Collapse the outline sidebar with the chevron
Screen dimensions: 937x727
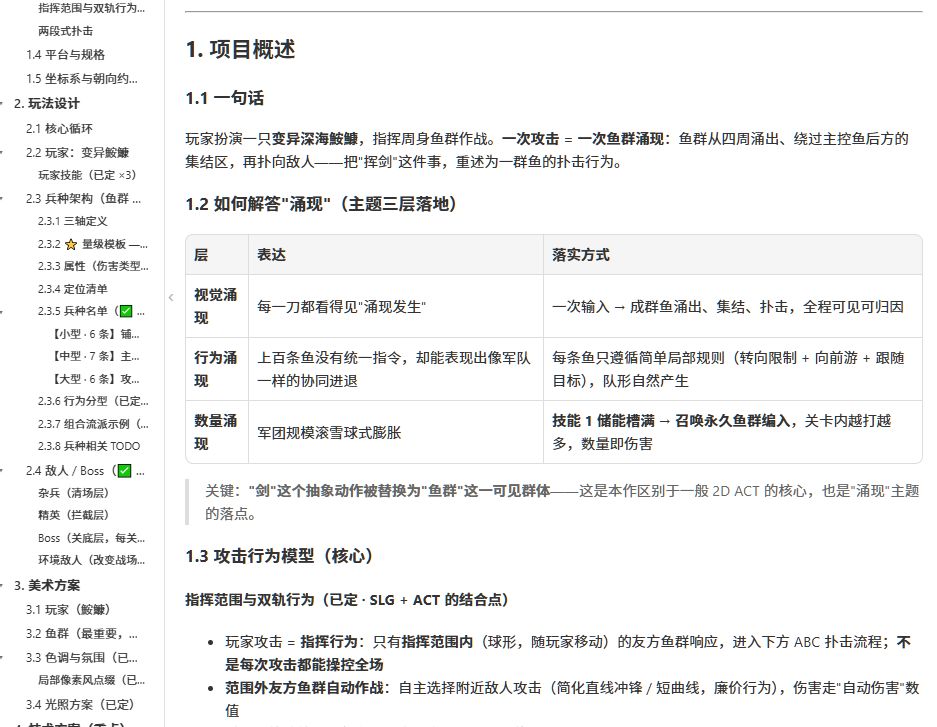click(171, 297)
